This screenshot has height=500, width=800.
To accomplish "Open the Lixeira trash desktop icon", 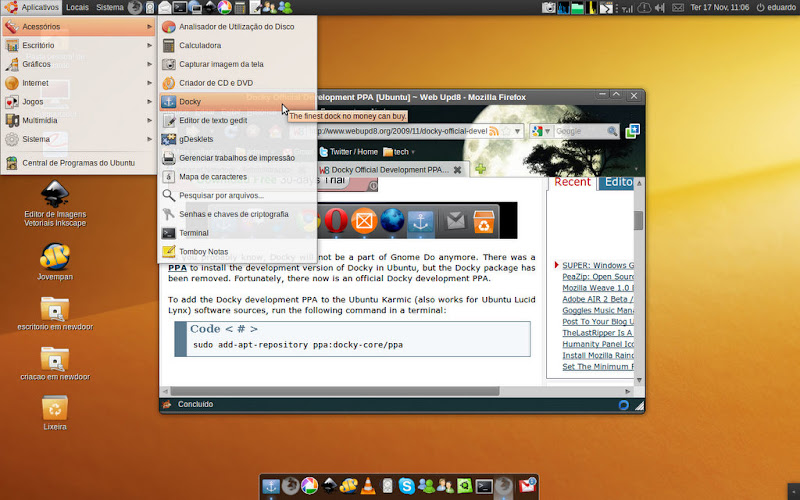I will coord(55,408).
